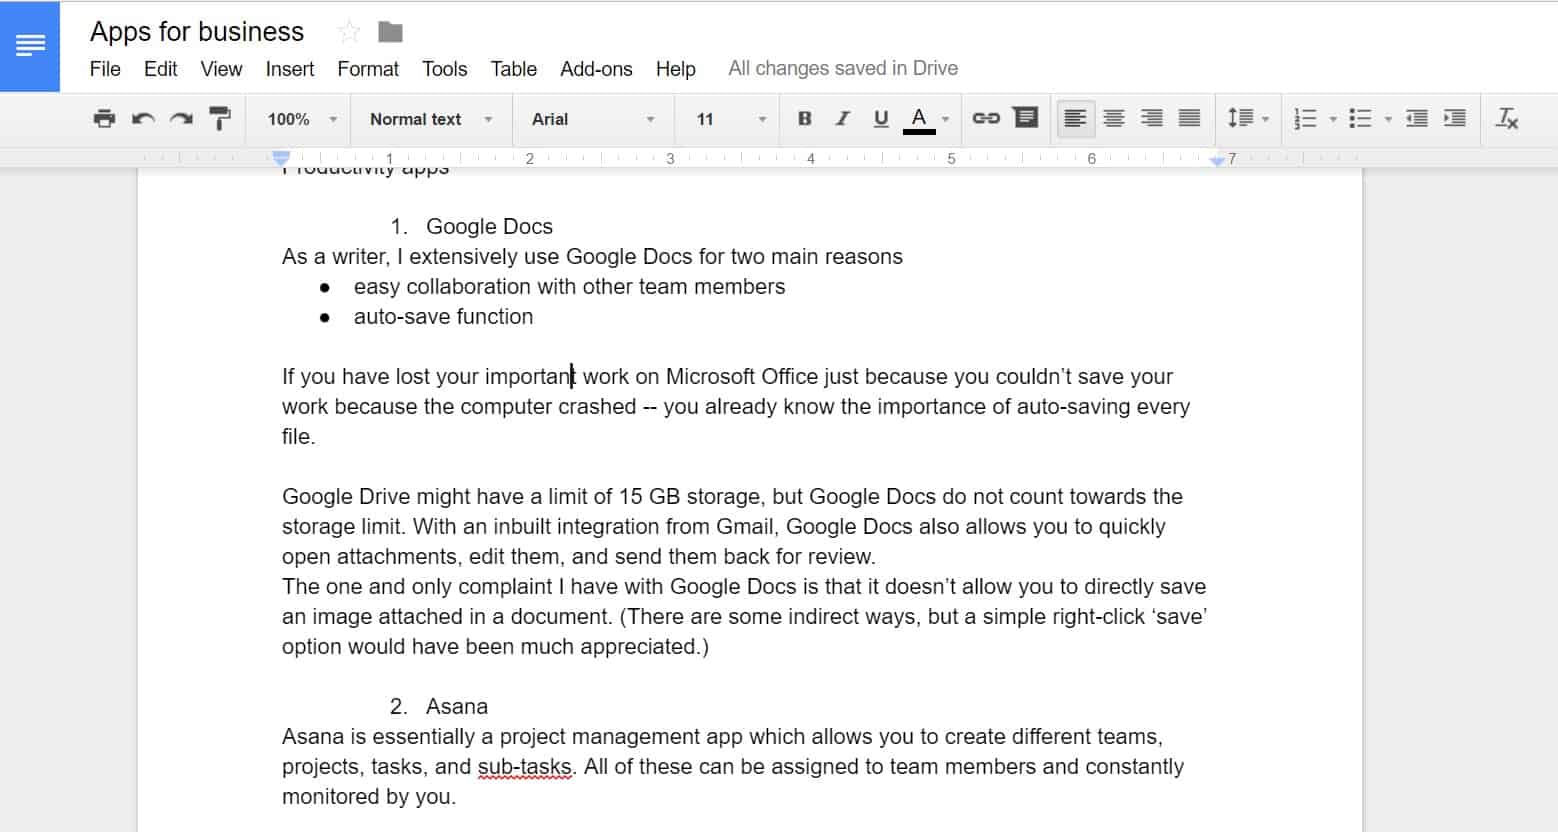This screenshot has height=832, width=1558.
Task: Set left text alignment
Action: [x=1075, y=119]
